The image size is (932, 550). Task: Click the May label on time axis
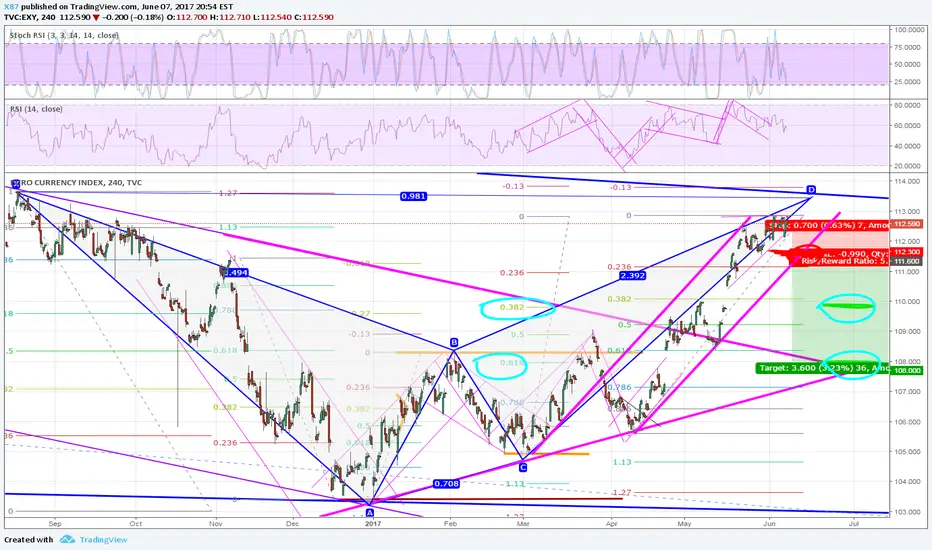coord(685,524)
